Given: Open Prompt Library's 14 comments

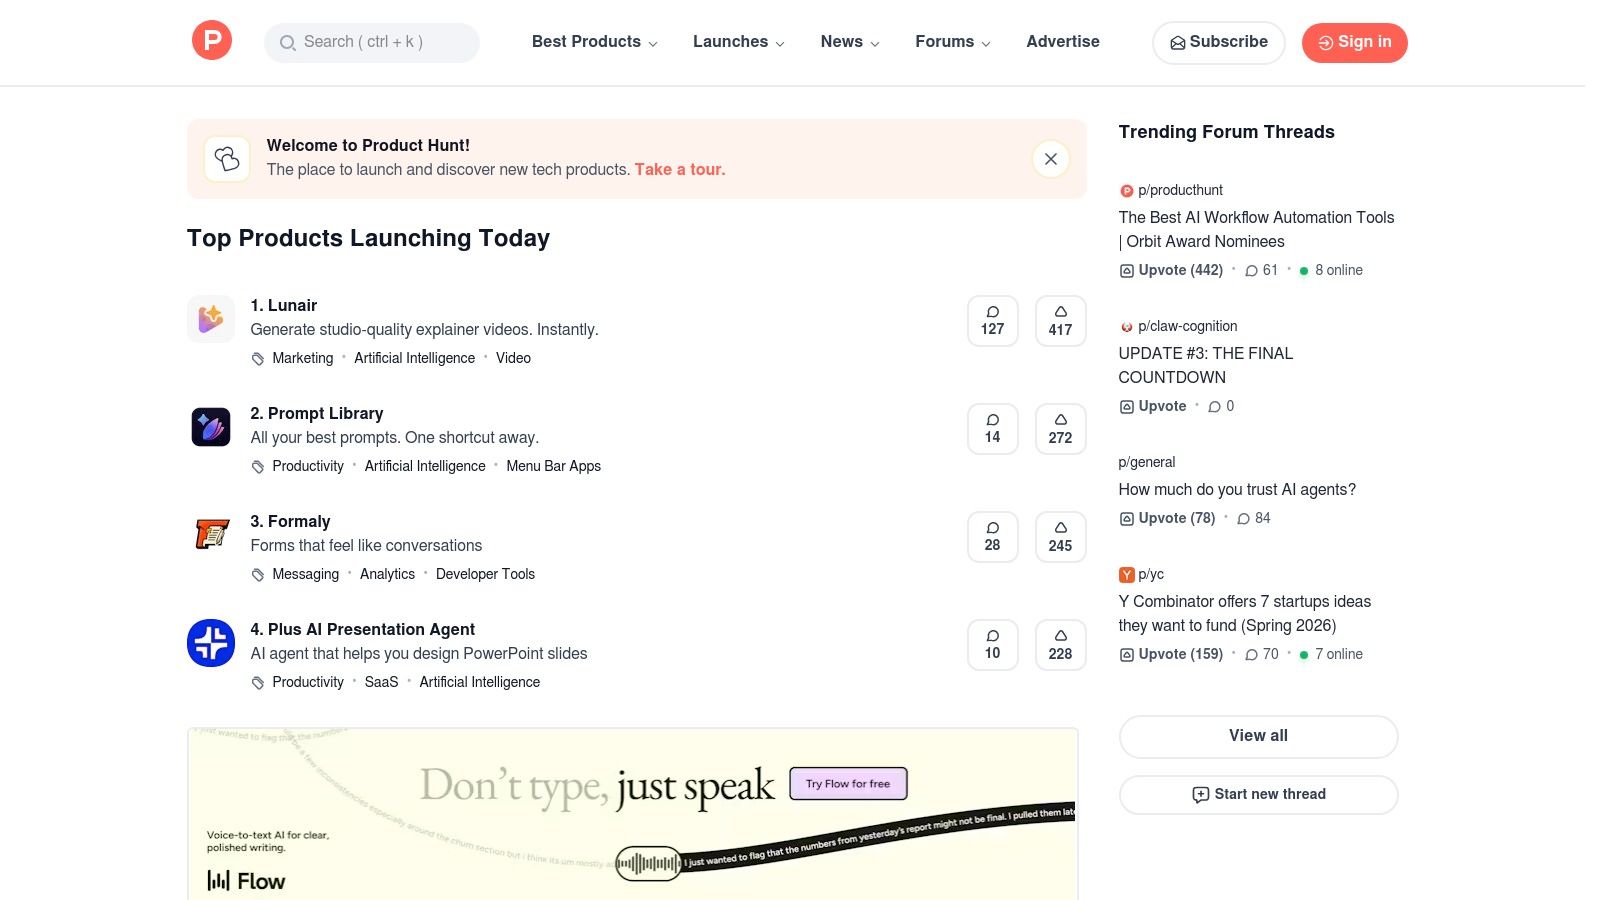Looking at the screenshot, I should (x=993, y=429).
